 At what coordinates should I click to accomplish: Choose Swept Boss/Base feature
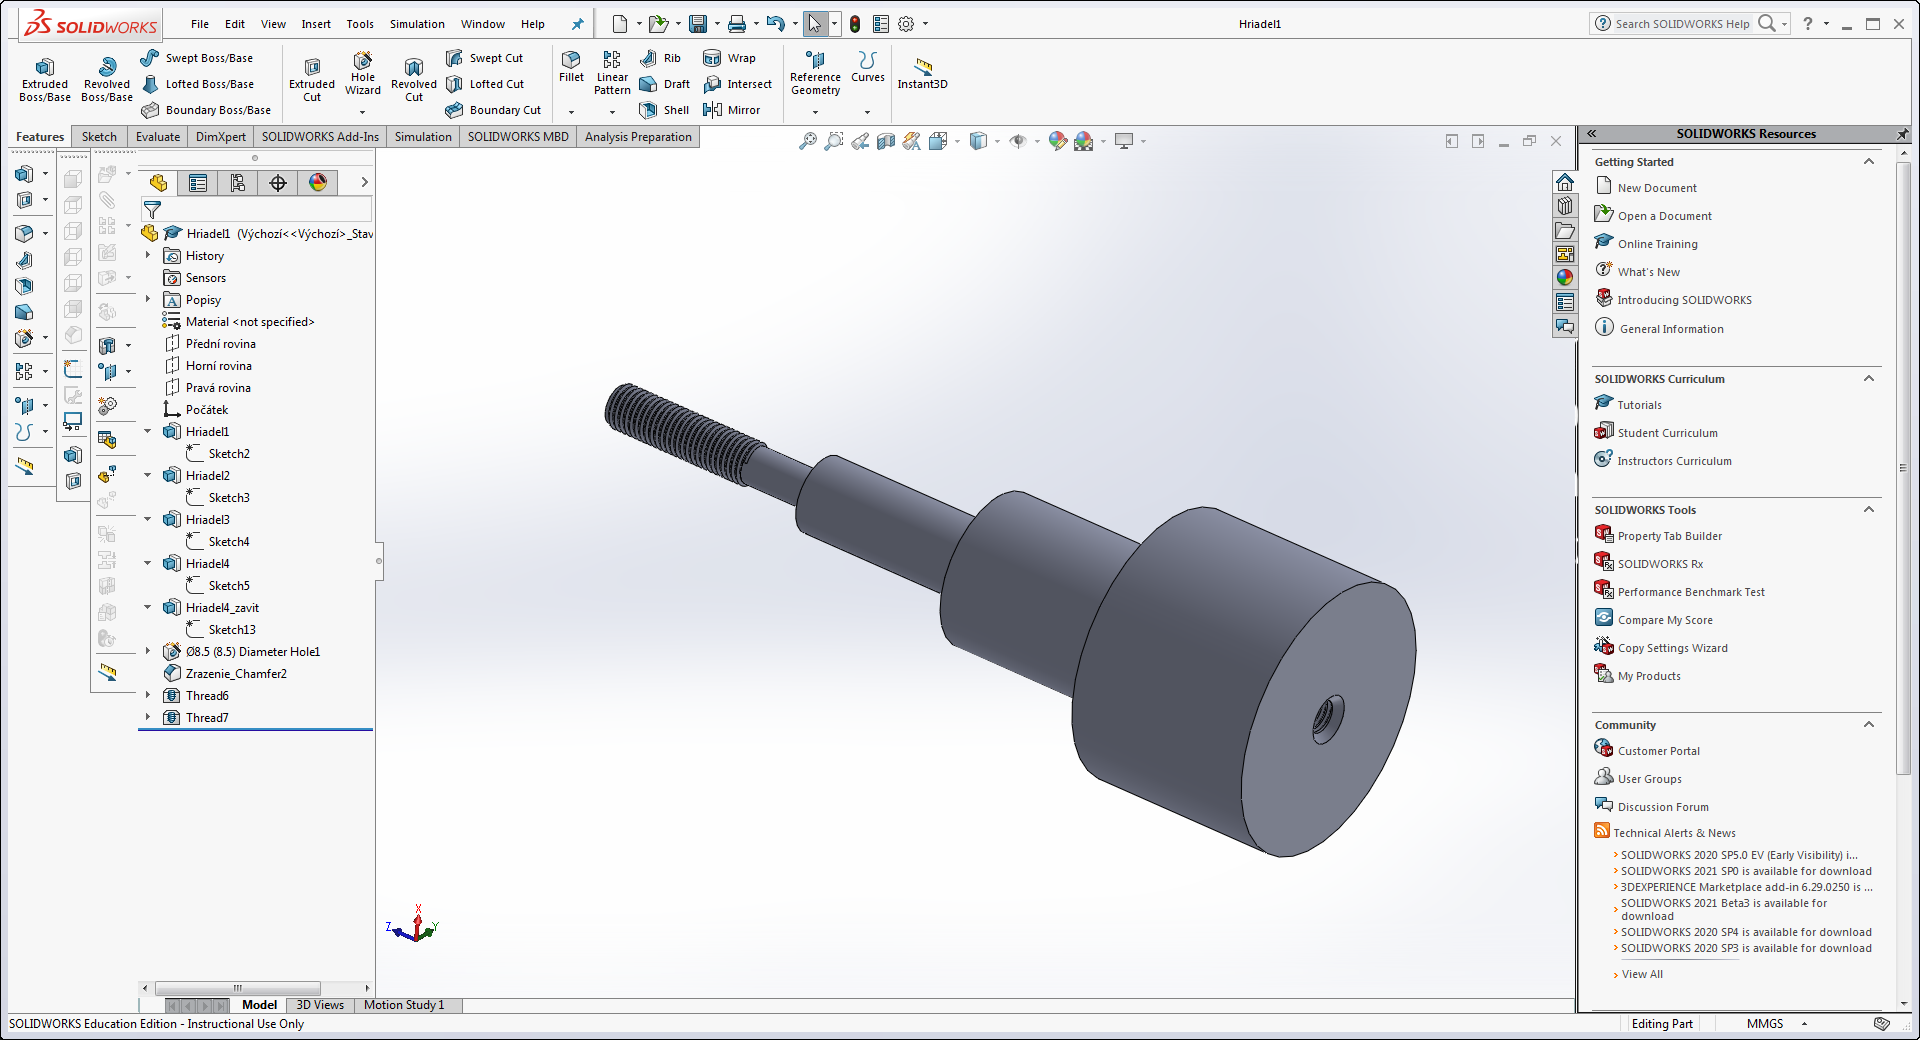point(197,58)
